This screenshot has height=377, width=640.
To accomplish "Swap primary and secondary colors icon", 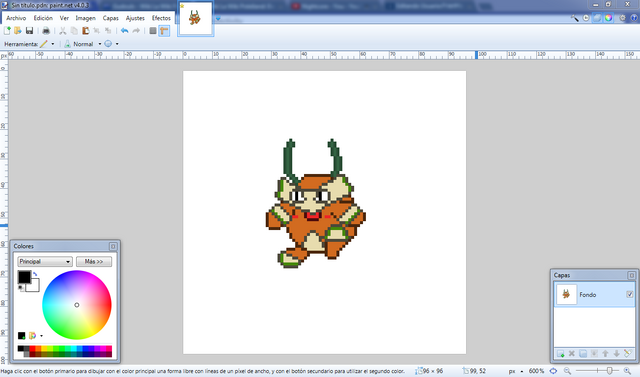I will 35,274.
